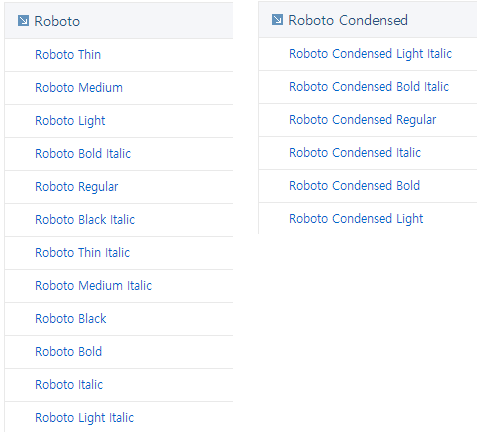The image size is (478, 433).
Task: Collapse the Roboto Condensed group arrow icon
Action: coord(277,20)
